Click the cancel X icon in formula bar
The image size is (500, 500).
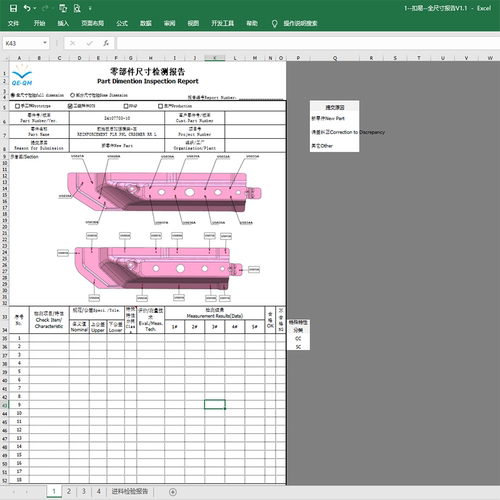(73, 43)
